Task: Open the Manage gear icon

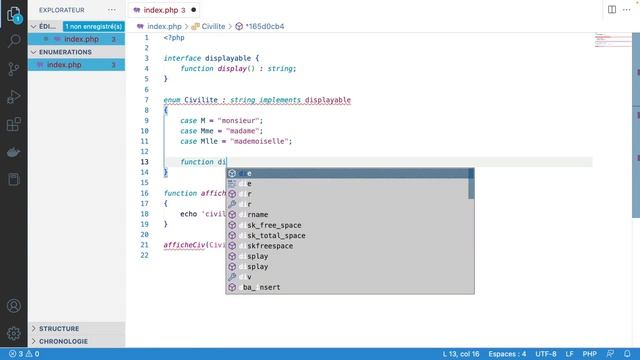Action: pyautogui.click(x=14, y=333)
